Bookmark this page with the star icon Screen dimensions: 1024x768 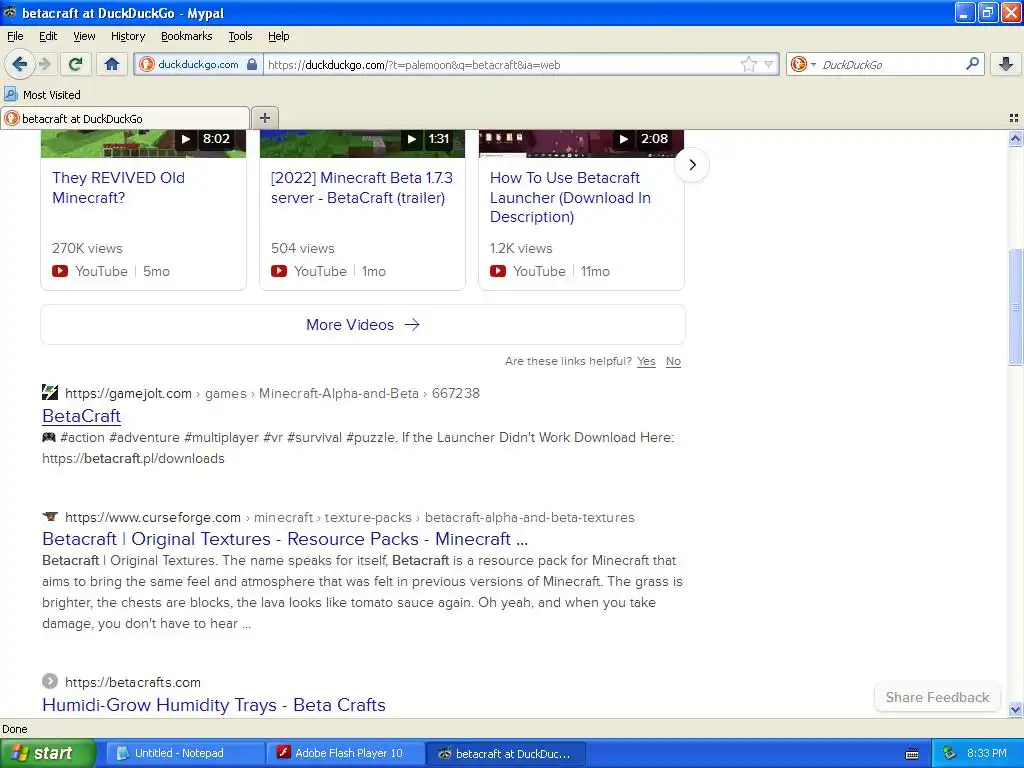(x=748, y=64)
